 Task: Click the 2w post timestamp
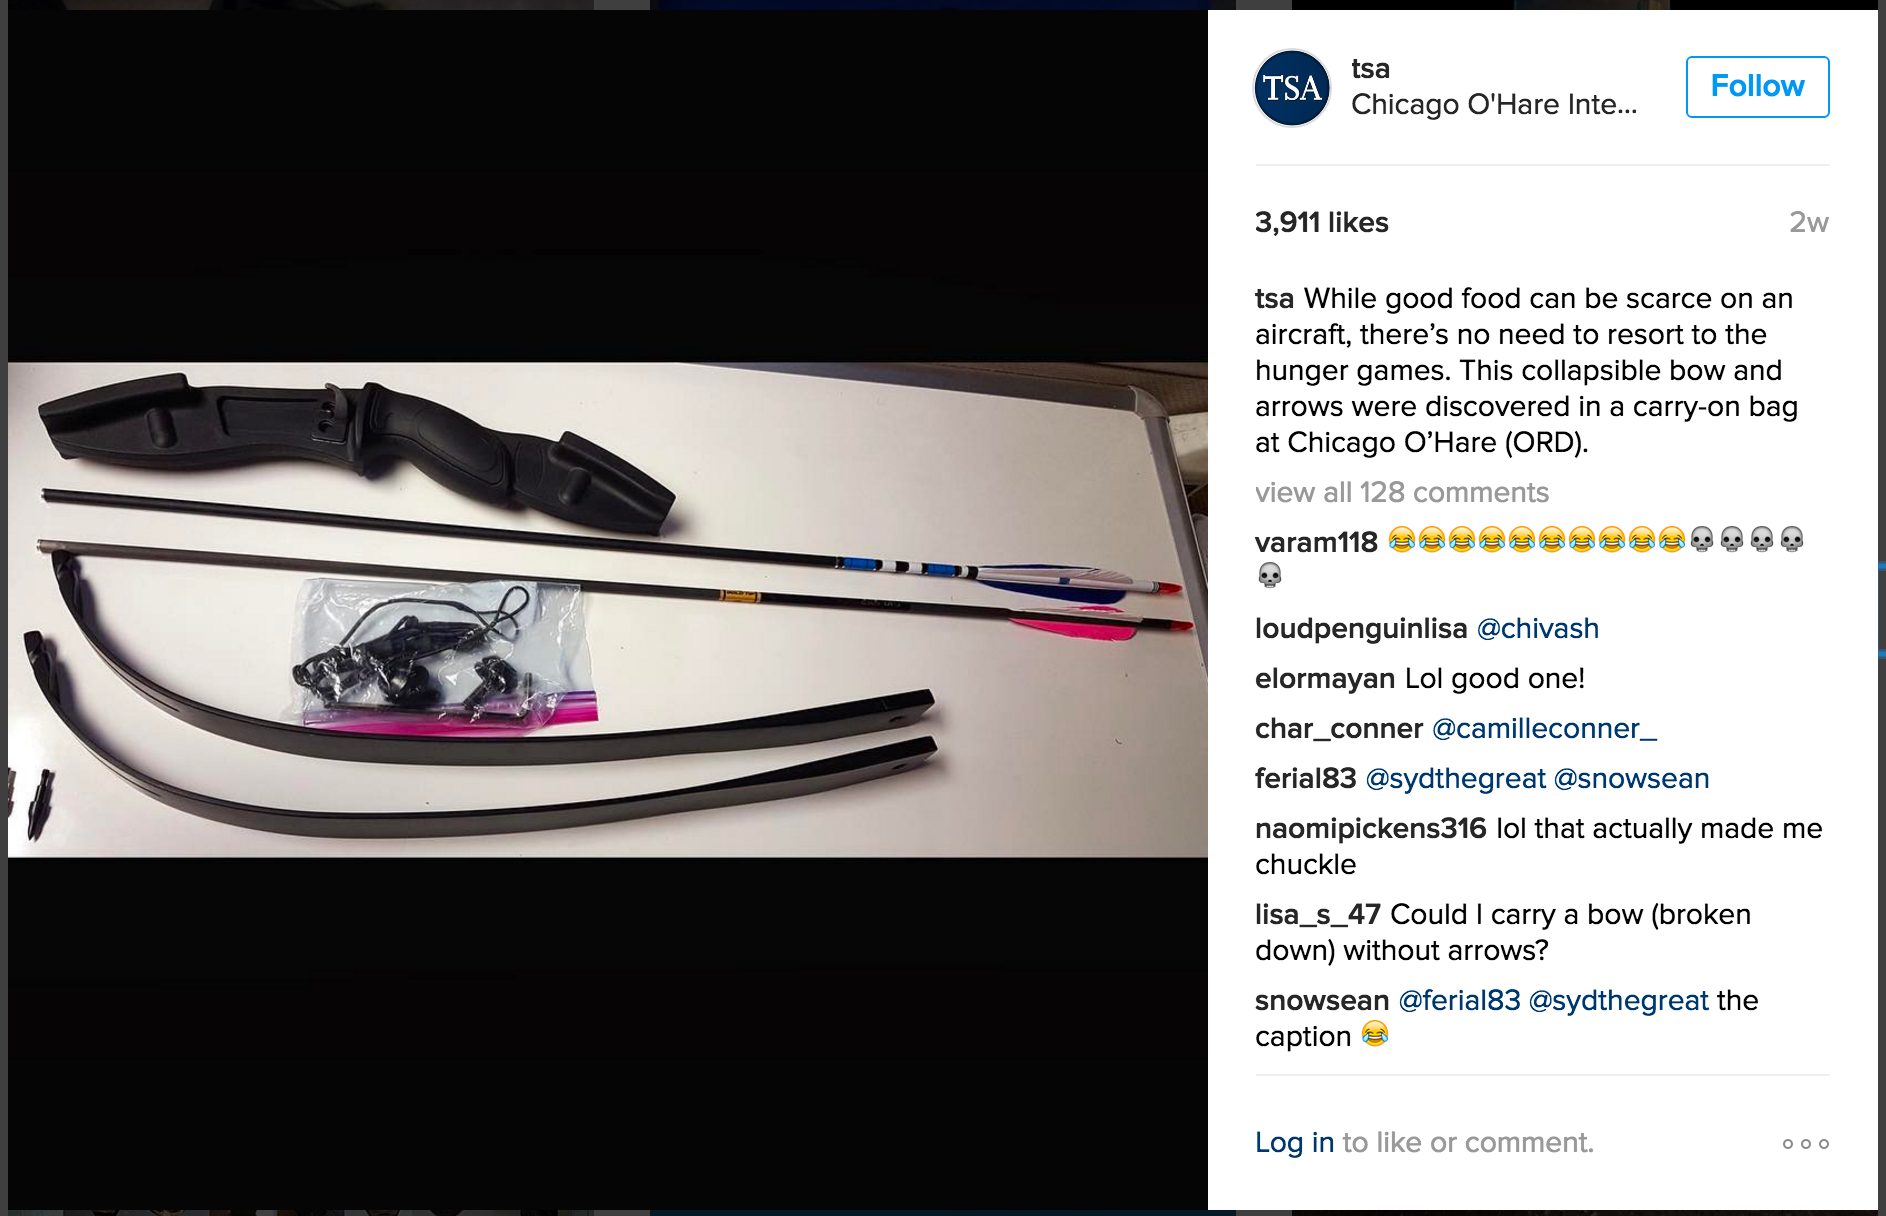click(1808, 222)
